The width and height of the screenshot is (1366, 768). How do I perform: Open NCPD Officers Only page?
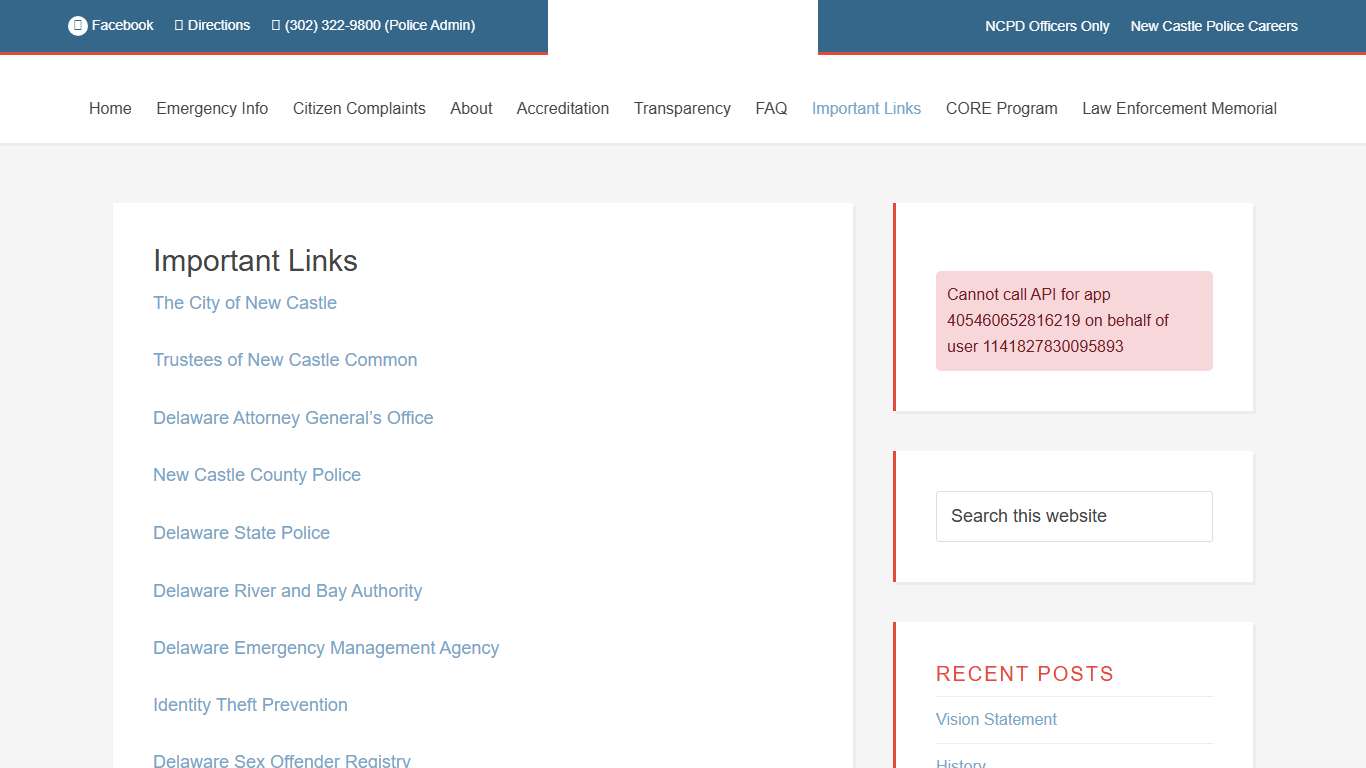pyautogui.click(x=1047, y=26)
